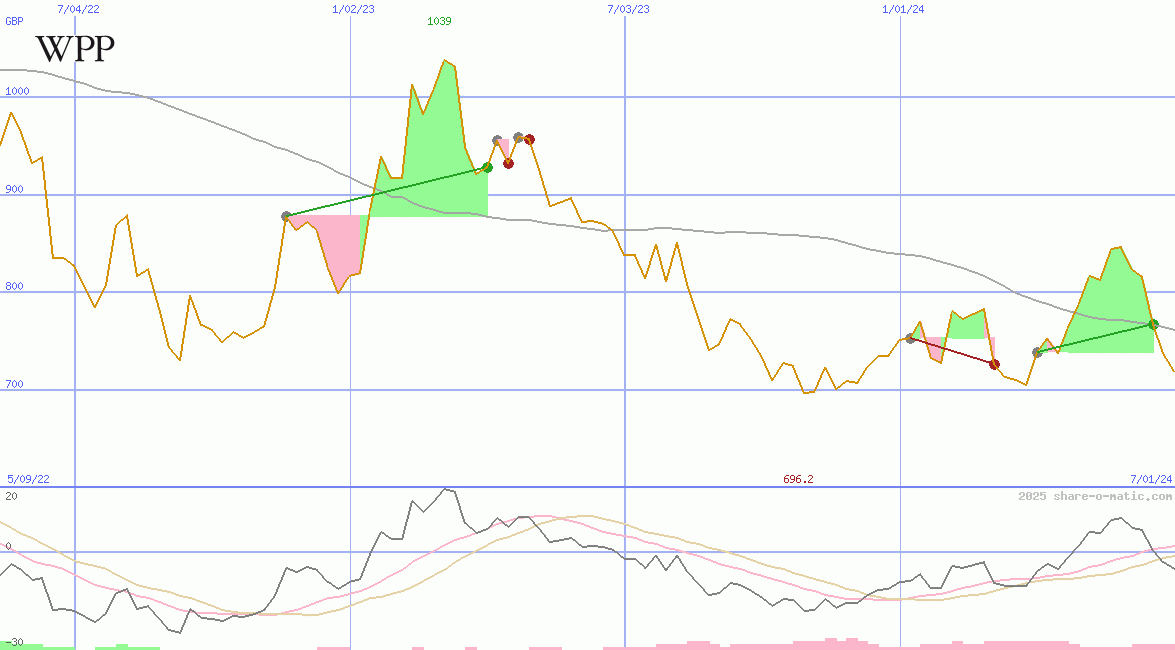Click green exit marker ending 2024 green trade line
1175x650 pixels.
pos(1154,325)
